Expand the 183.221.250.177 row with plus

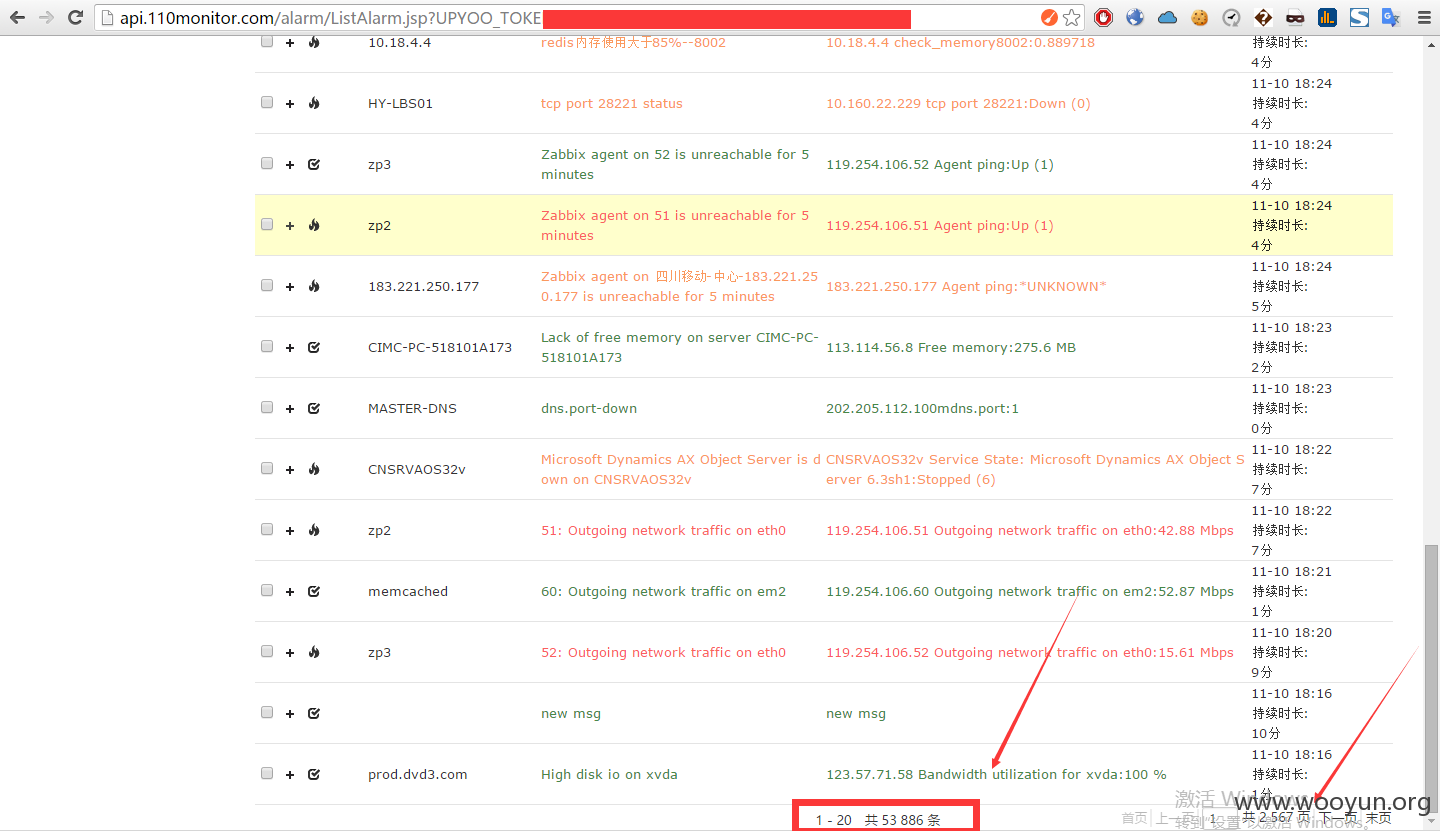(290, 287)
